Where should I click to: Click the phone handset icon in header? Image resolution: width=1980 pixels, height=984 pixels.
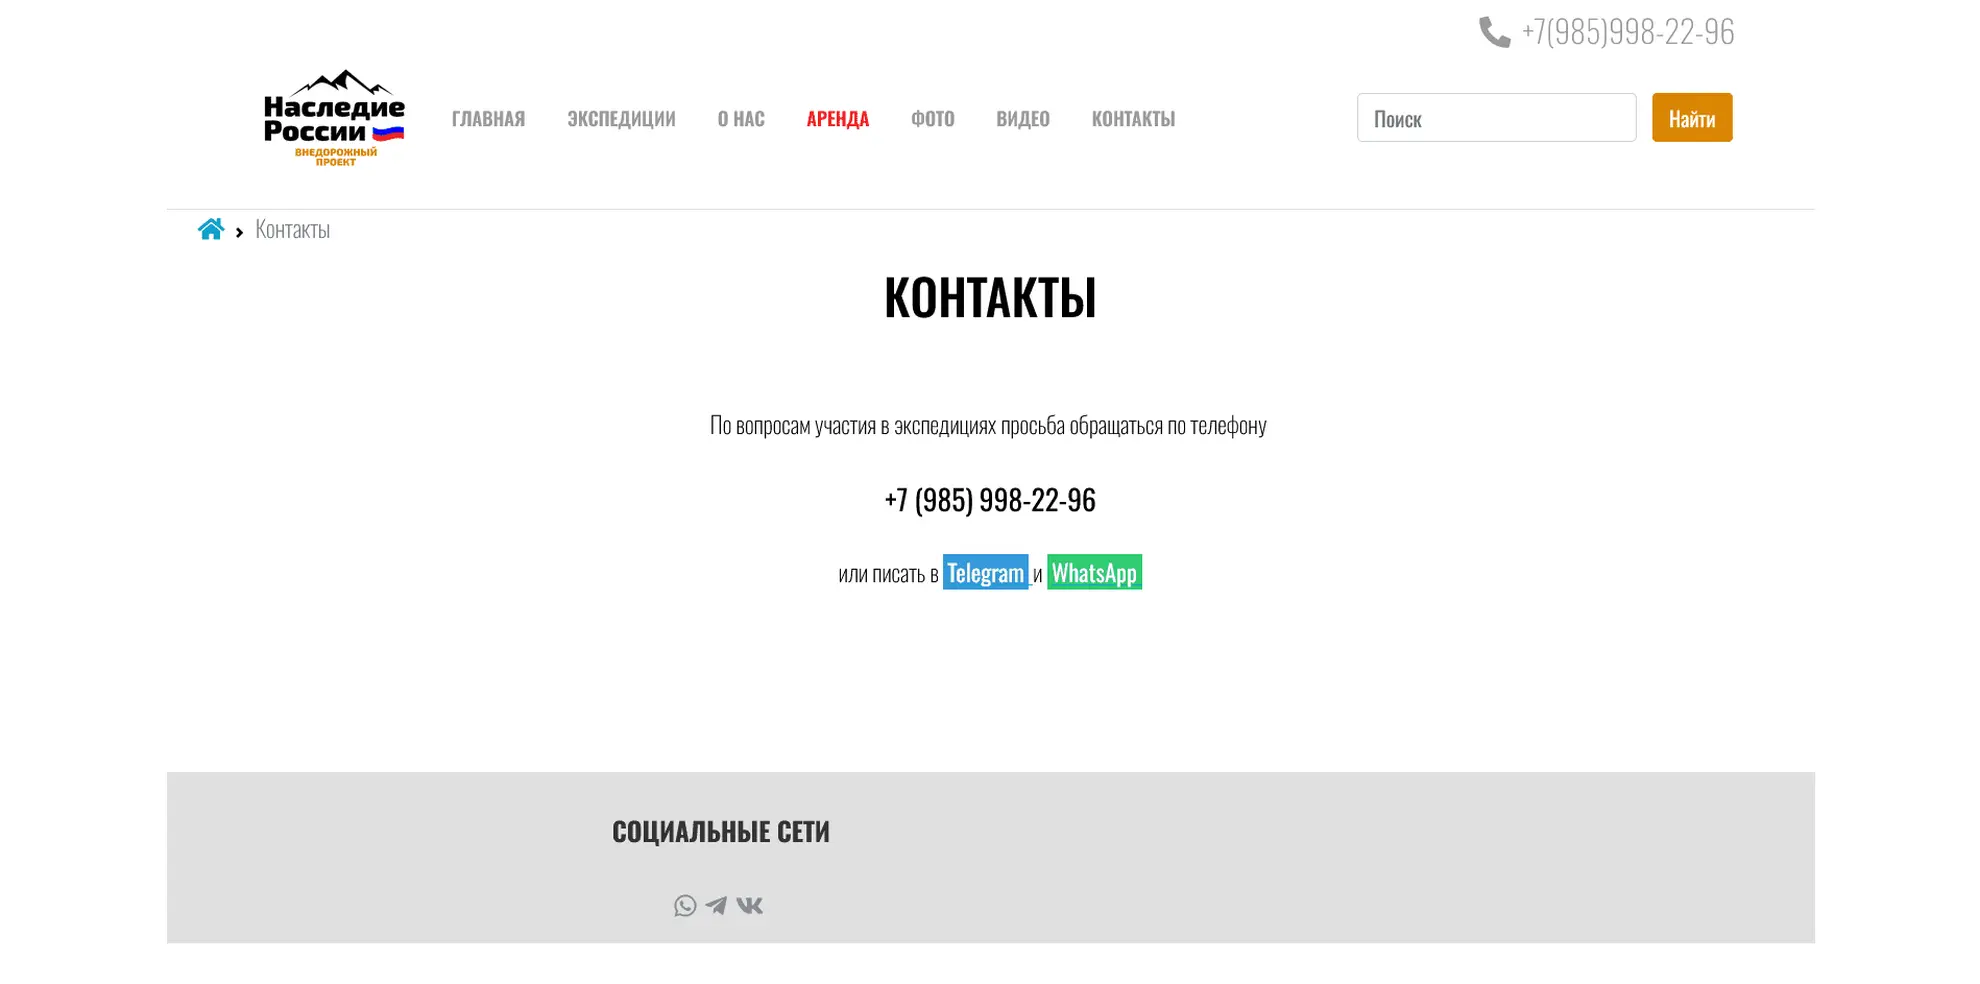click(1494, 32)
